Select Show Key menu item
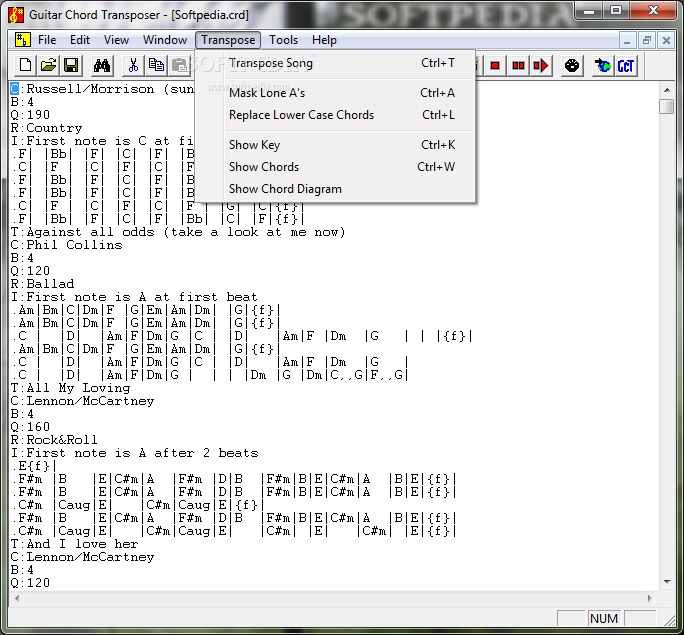The image size is (684, 635). pos(335,145)
